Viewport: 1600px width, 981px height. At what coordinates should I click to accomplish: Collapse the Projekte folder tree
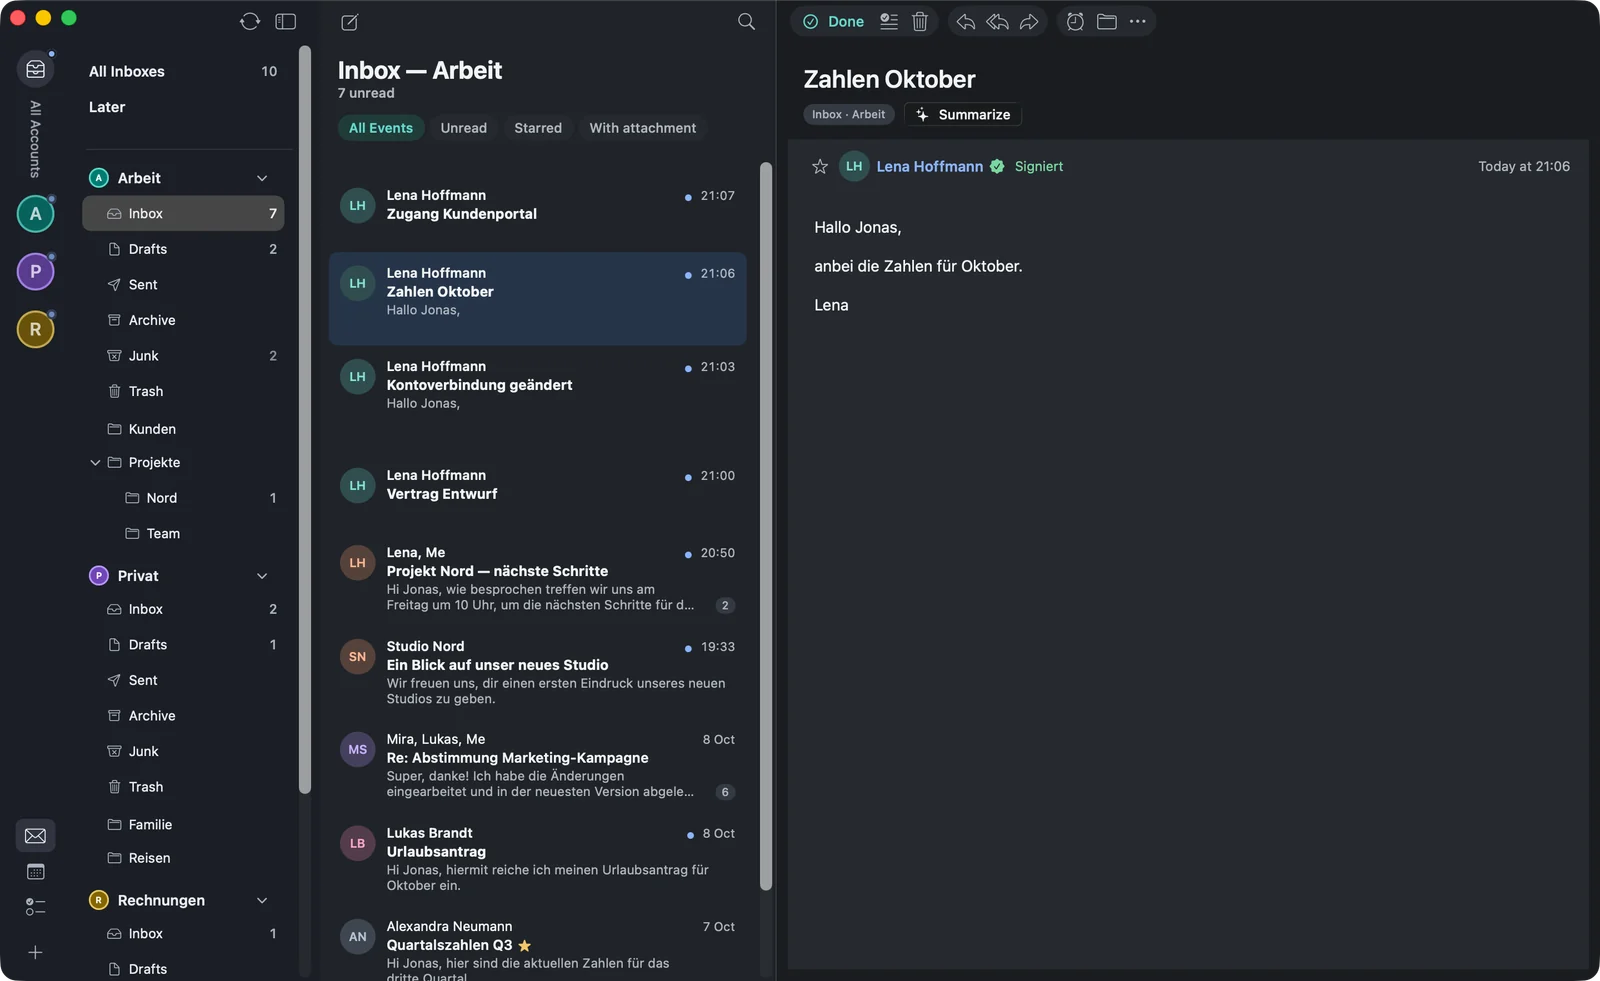pyautogui.click(x=95, y=462)
